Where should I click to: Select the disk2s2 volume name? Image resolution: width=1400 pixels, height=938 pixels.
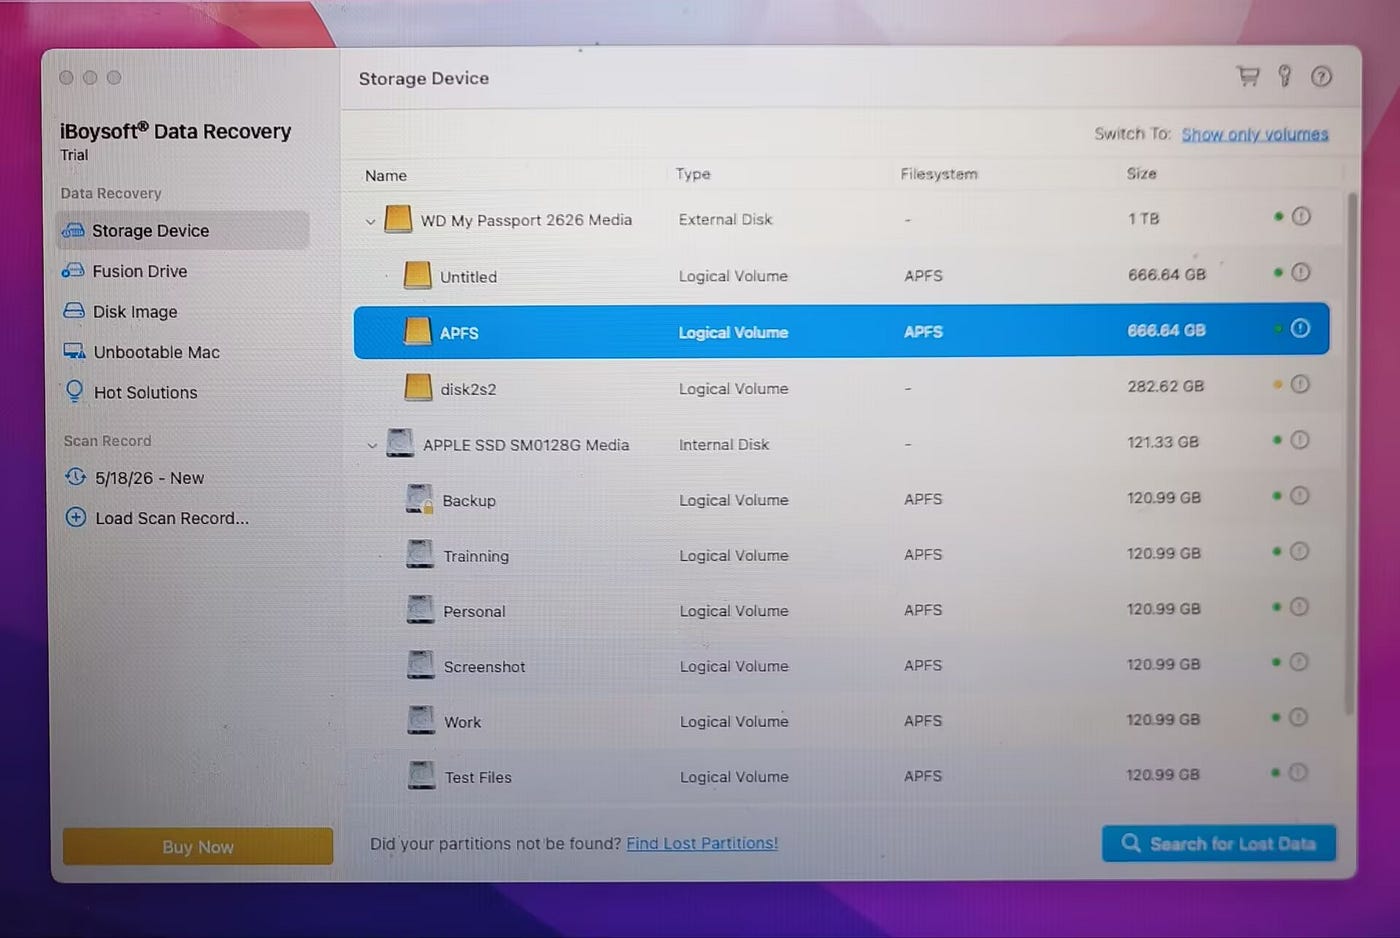pyautogui.click(x=468, y=389)
